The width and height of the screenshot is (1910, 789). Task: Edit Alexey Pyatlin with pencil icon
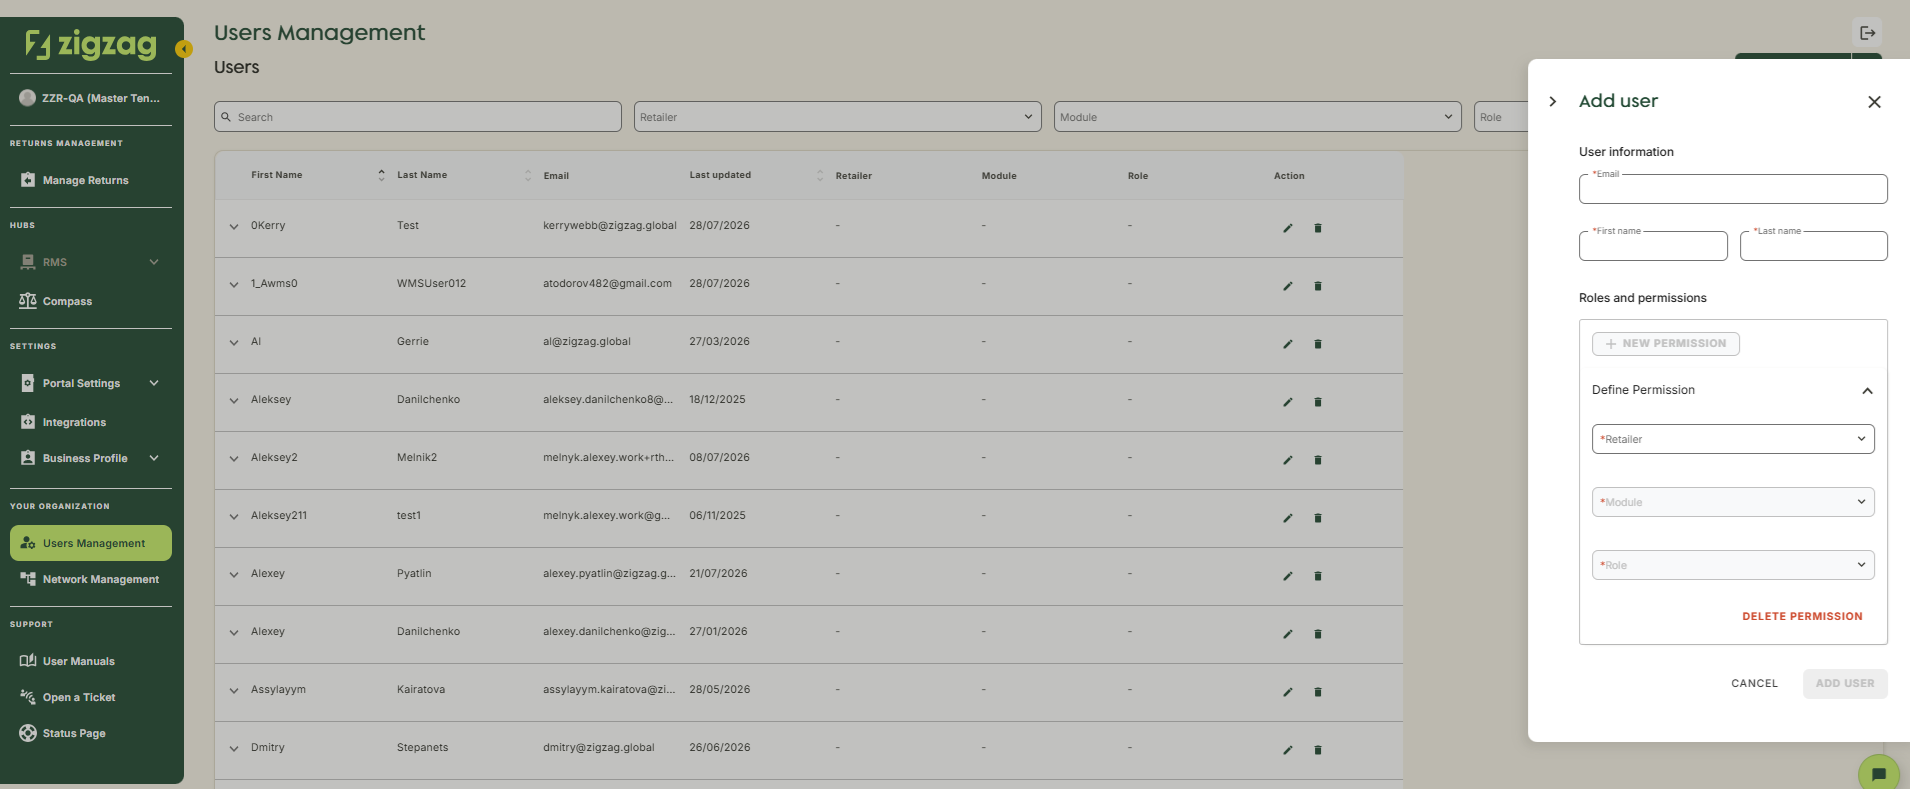(1288, 576)
